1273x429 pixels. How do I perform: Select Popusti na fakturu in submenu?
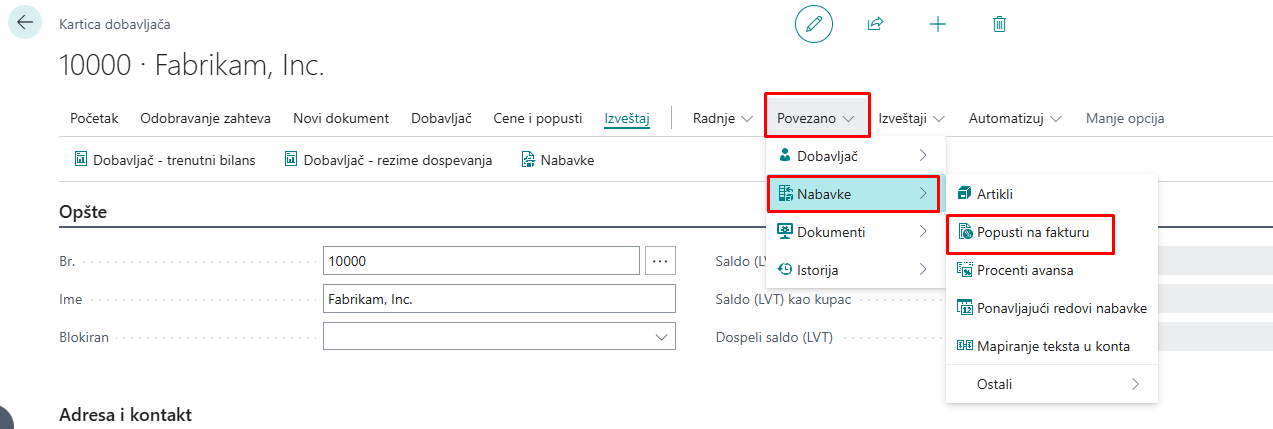[x=1031, y=232]
